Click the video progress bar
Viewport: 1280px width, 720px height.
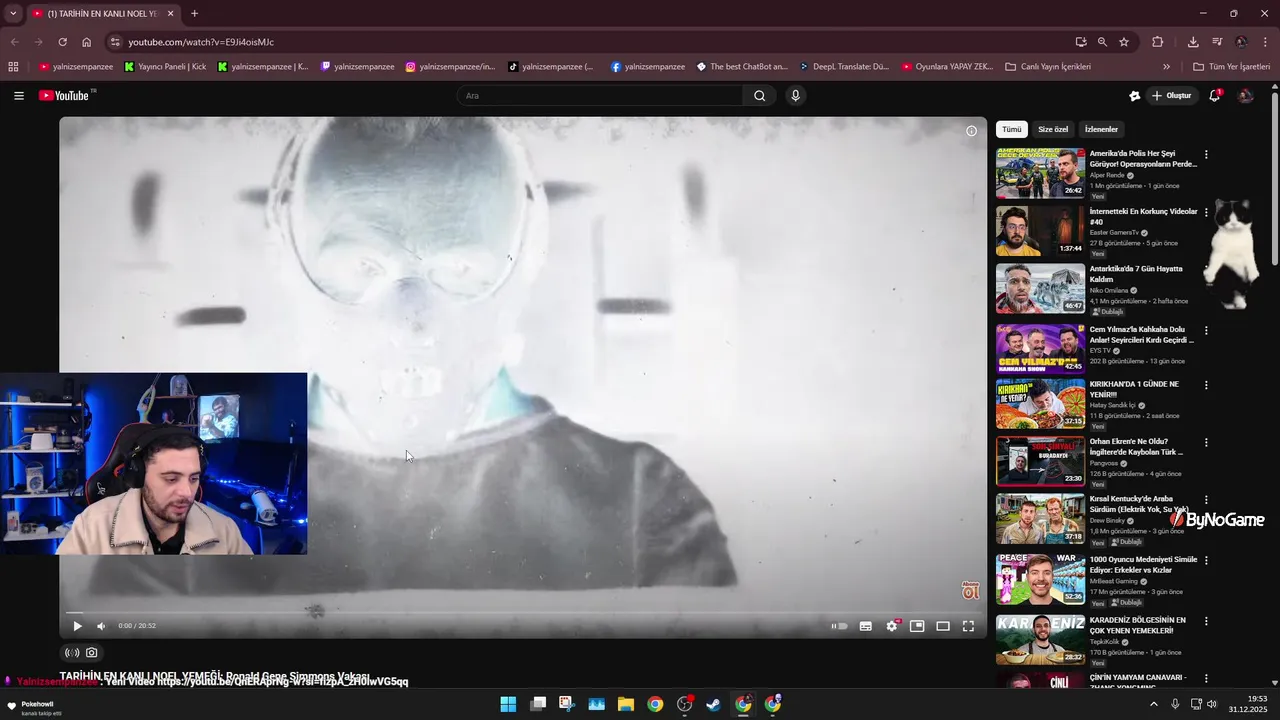coord(523,612)
